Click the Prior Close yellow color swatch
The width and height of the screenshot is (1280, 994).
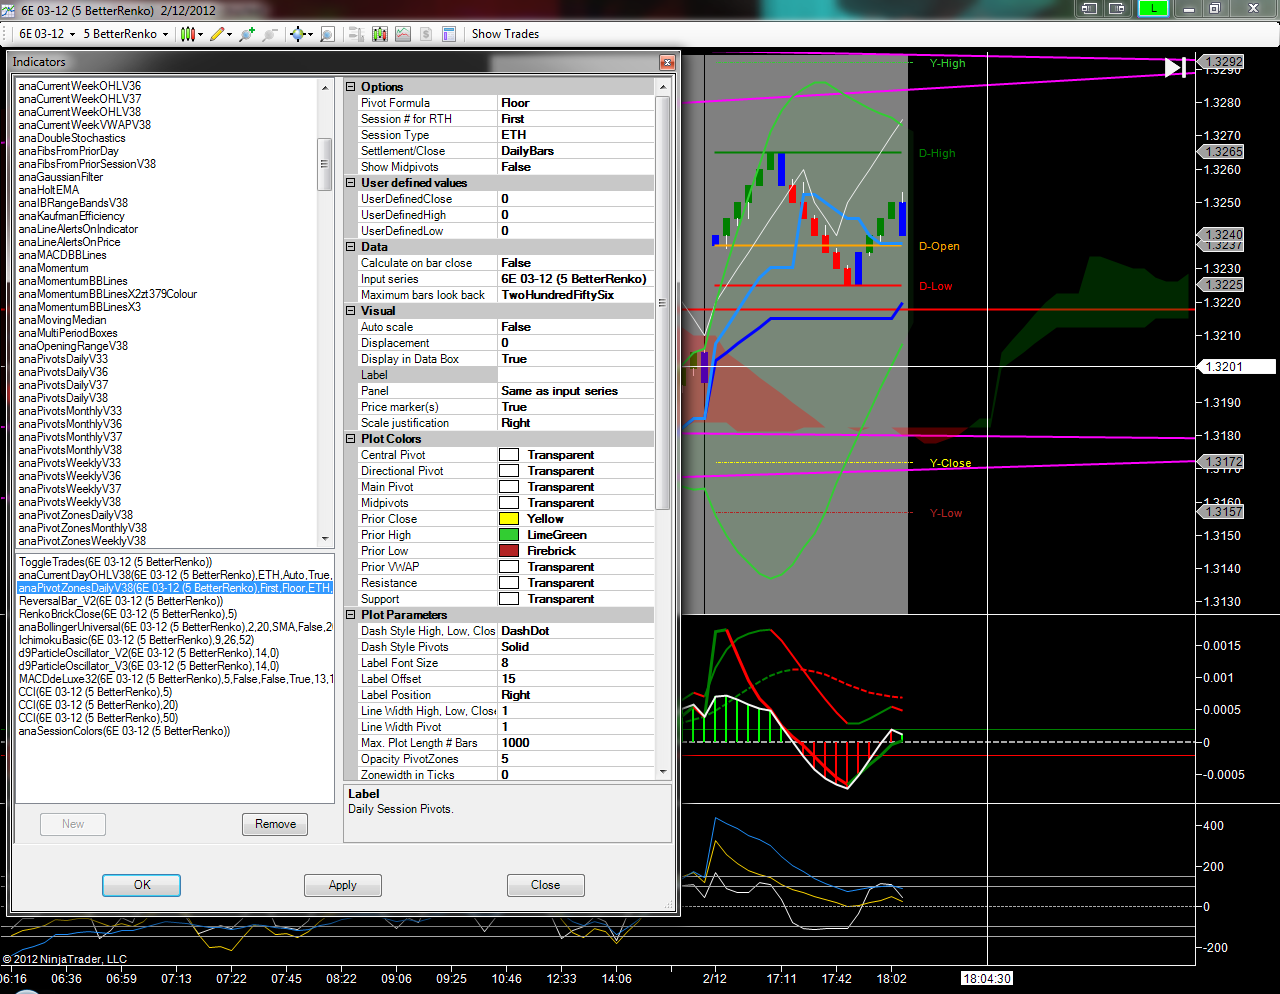pyautogui.click(x=509, y=519)
